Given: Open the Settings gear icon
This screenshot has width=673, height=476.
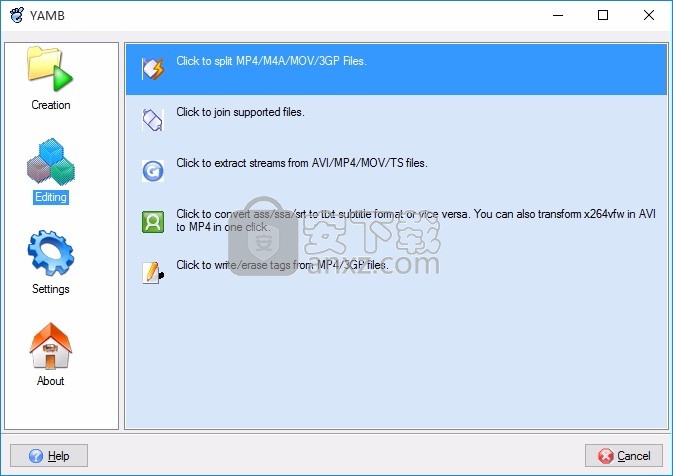Looking at the screenshot, I should pos(51,253).
